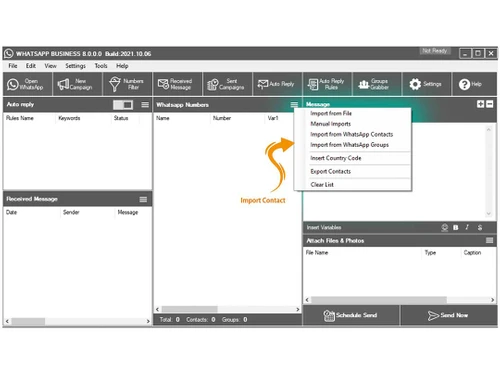Open the Numbers Filter tool
The width and height of the screenshot is (500, 375).
127,84
